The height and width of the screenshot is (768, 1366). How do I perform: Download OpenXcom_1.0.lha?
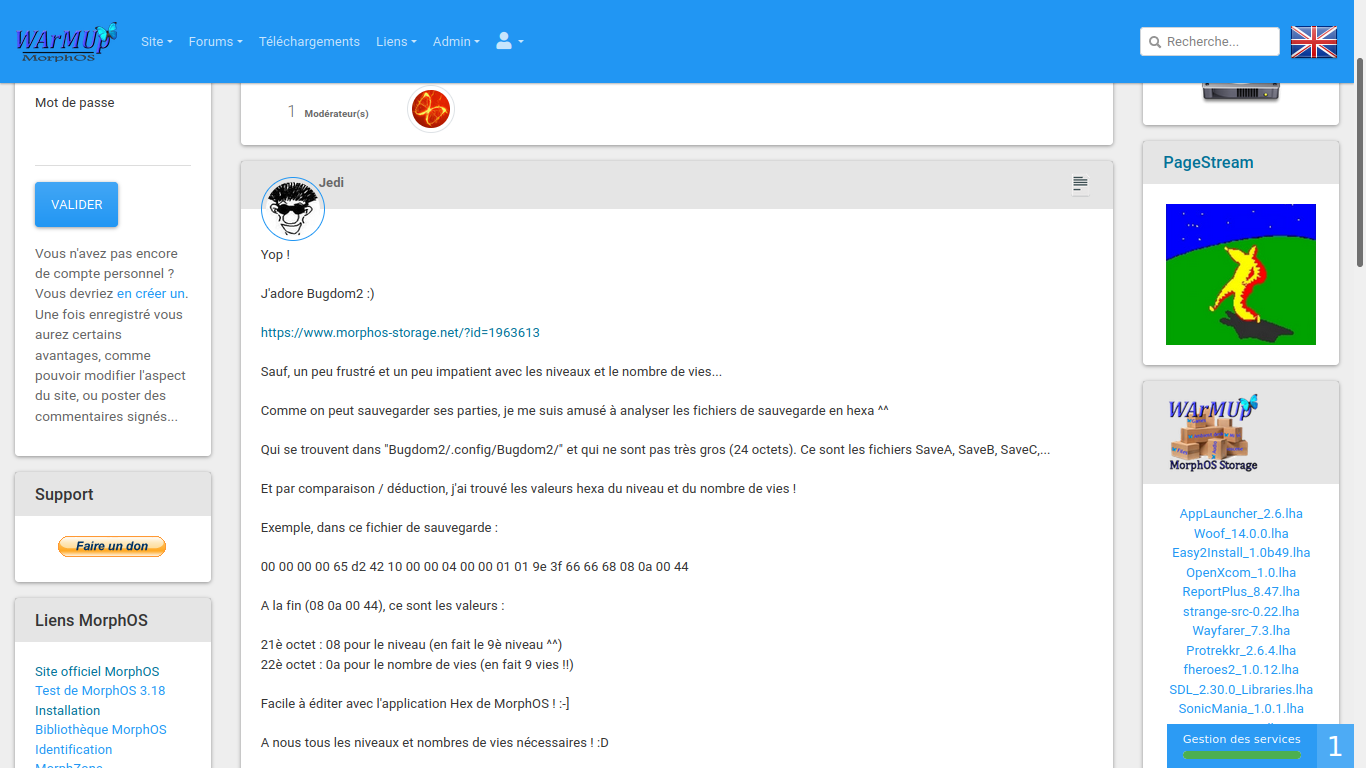pos(1241,573)
